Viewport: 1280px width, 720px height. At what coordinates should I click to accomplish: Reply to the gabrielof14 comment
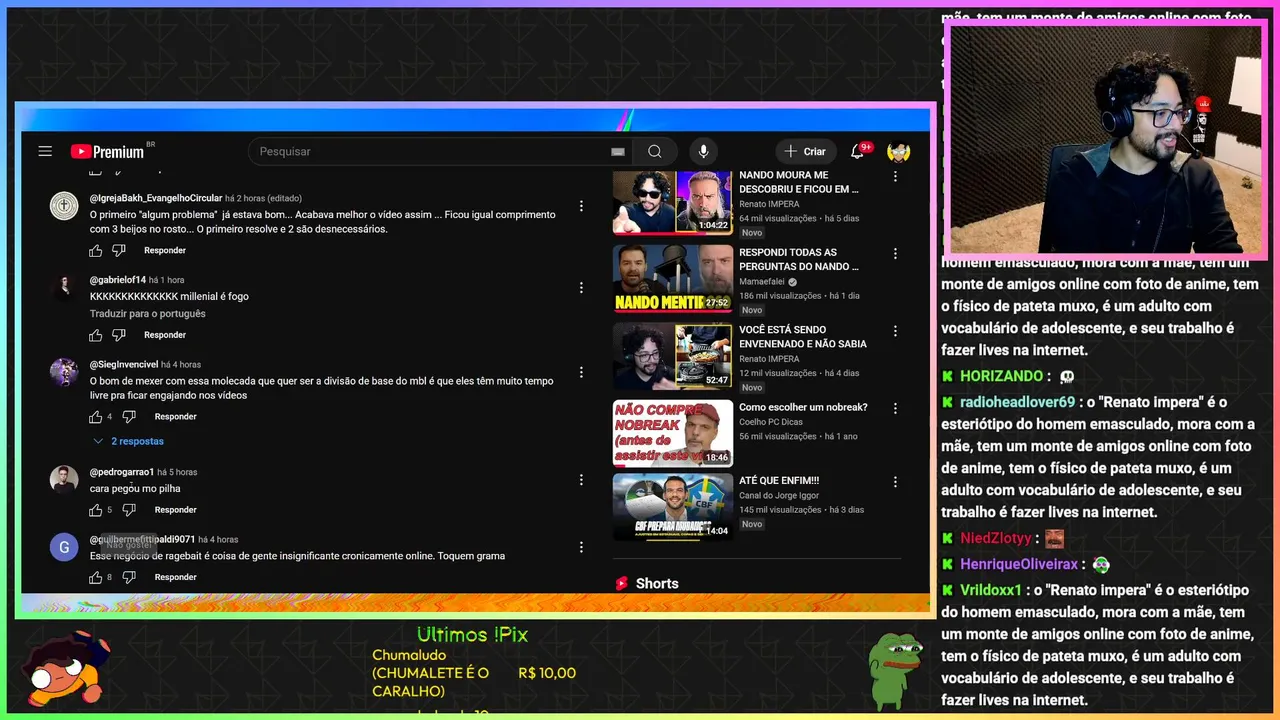pyautogui.click(x=165, y=335)
